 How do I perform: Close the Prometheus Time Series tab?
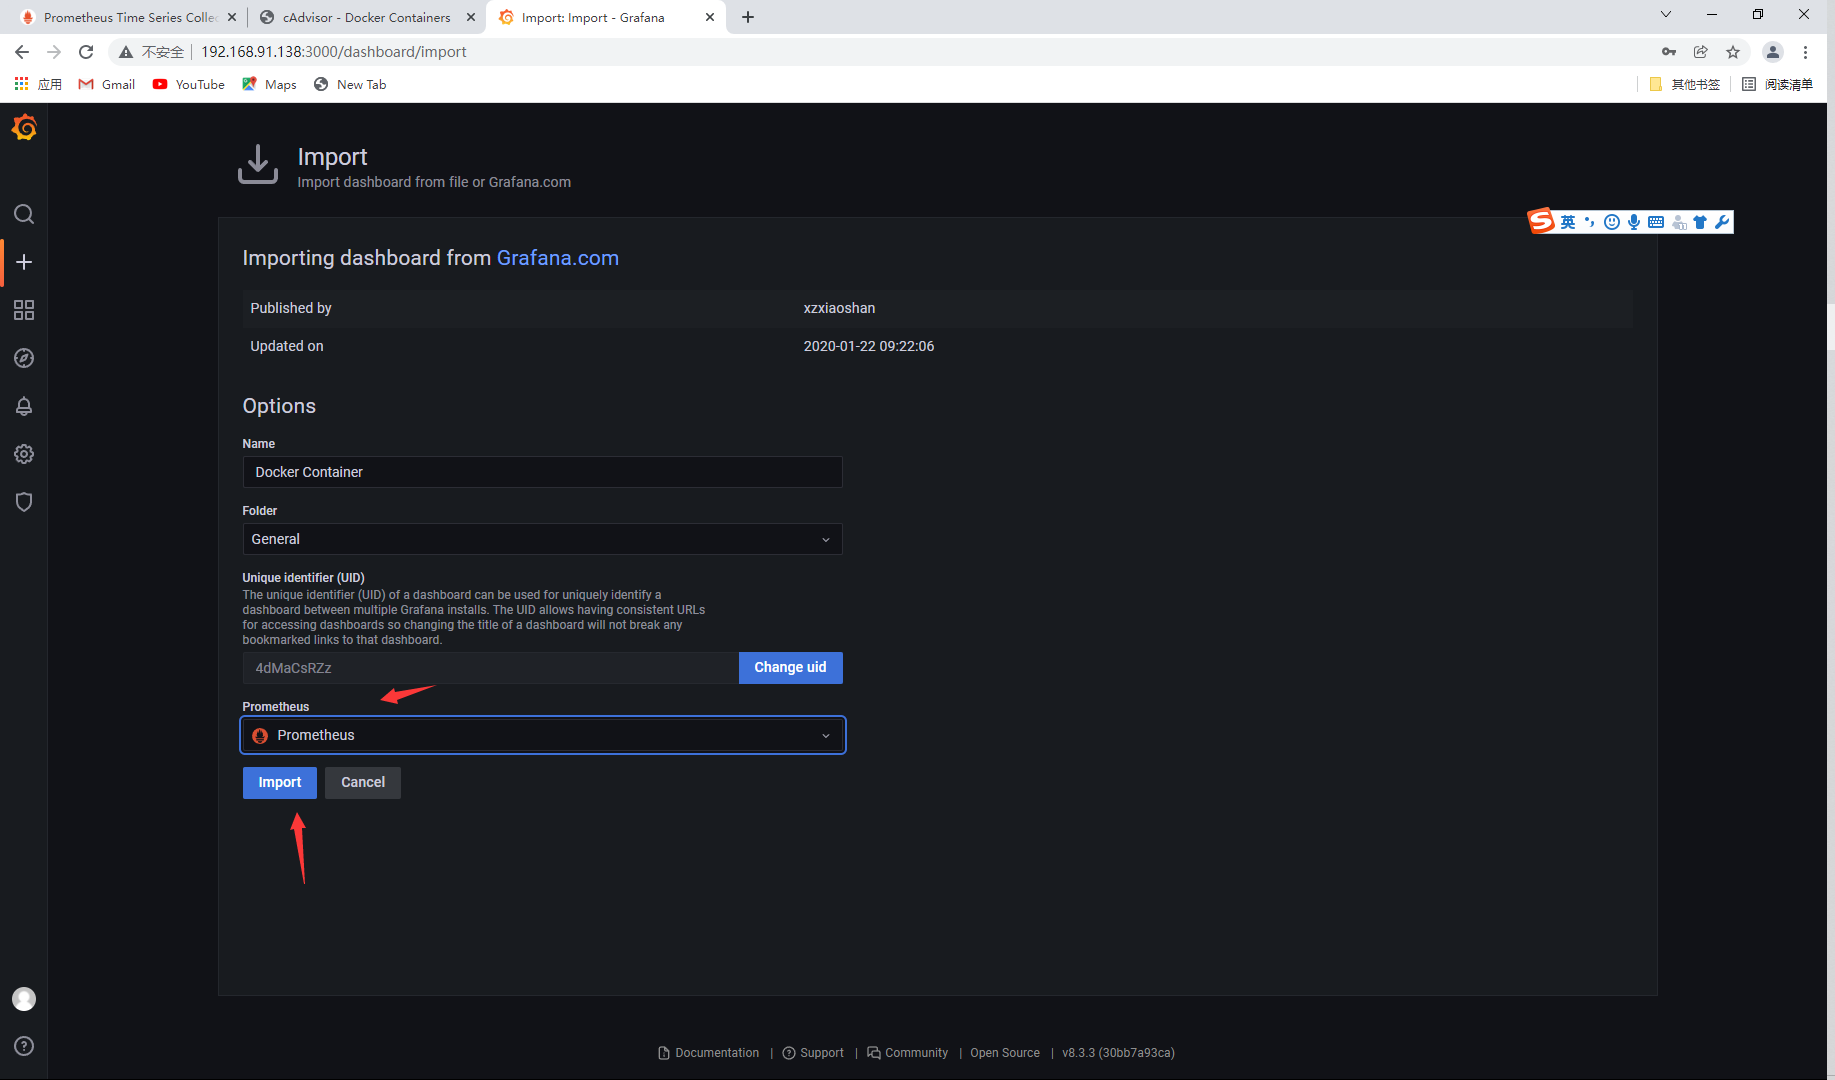(x=232, y=17)
